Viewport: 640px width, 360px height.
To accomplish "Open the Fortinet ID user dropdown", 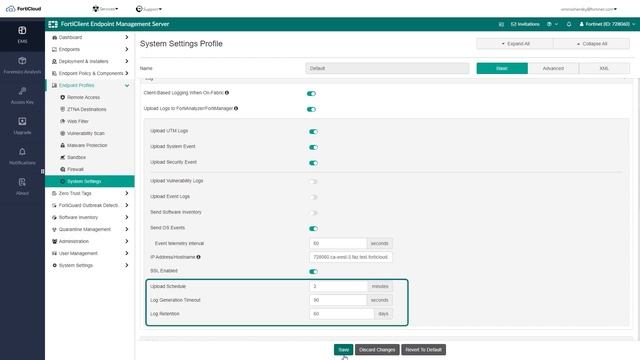I will point(607,24).
